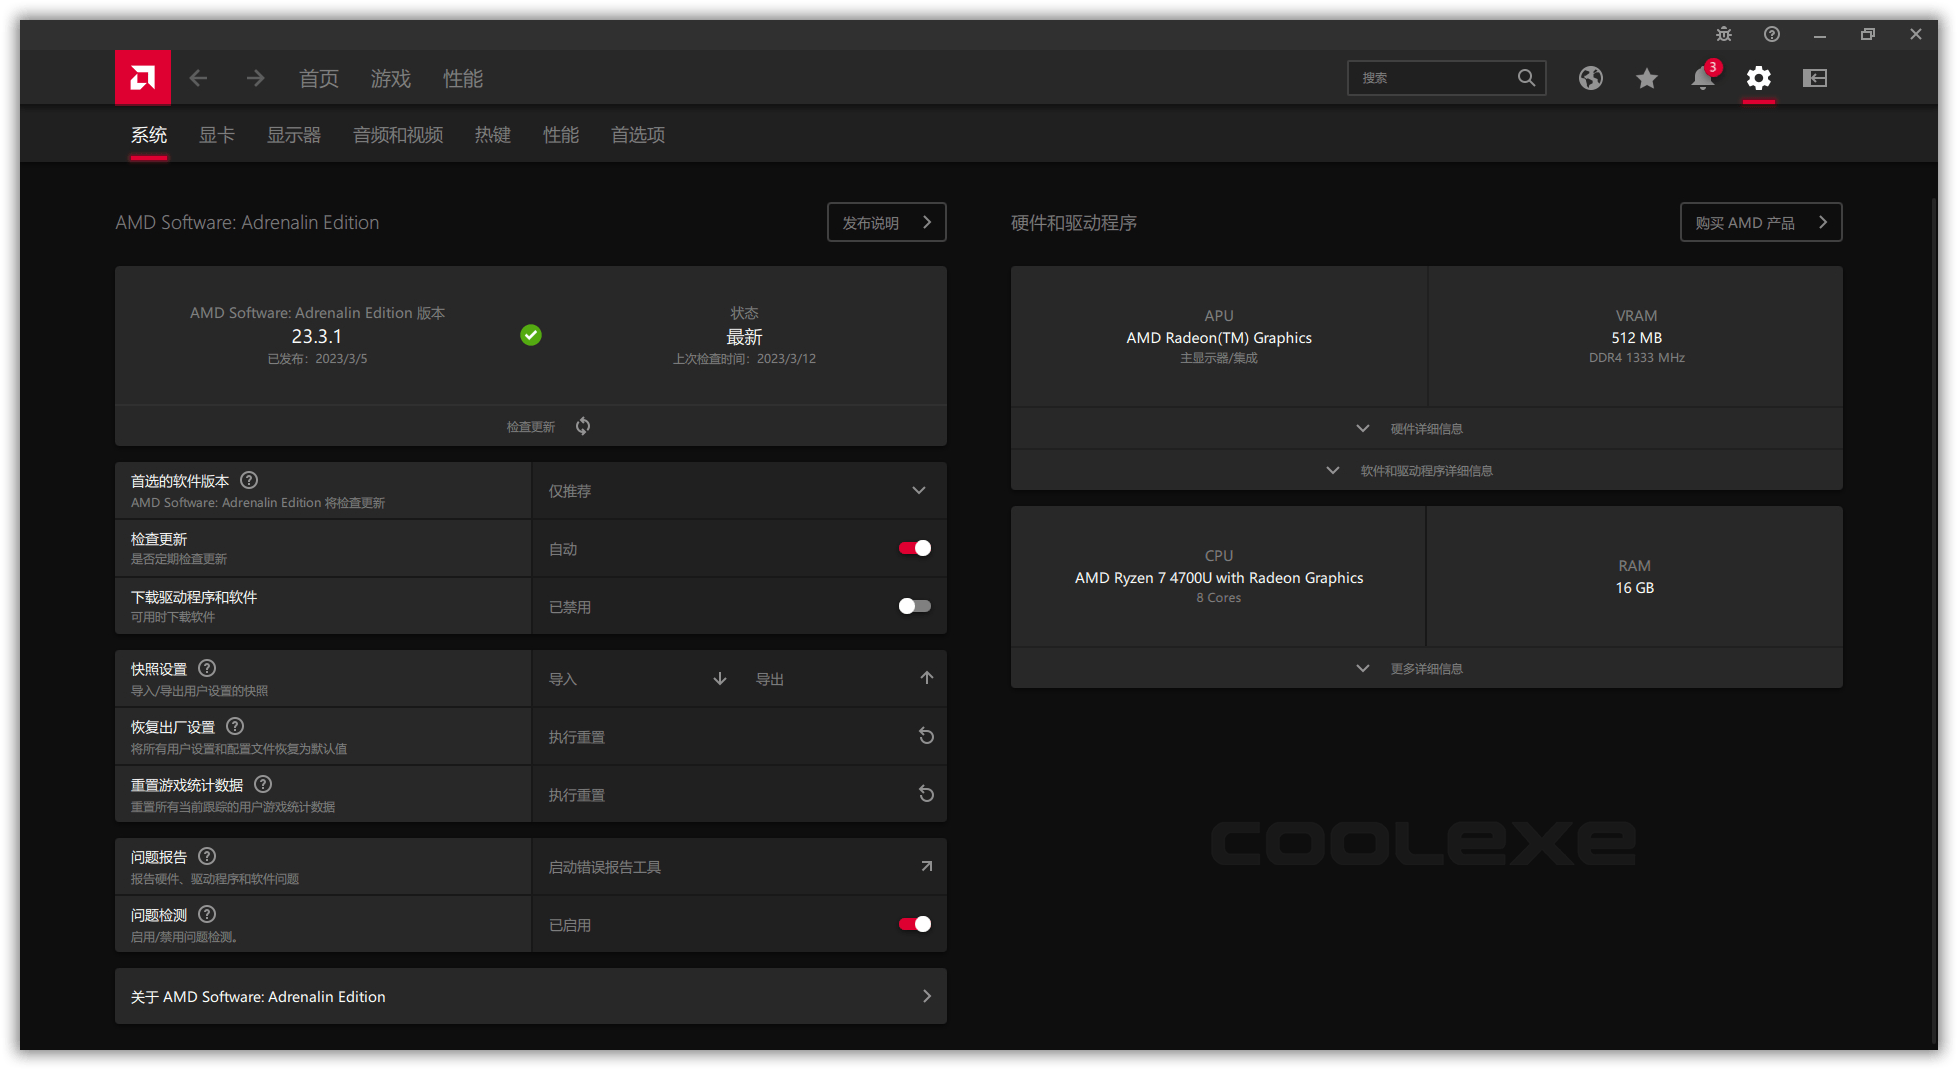Open the web browser globe icon

pos(1591,78)
